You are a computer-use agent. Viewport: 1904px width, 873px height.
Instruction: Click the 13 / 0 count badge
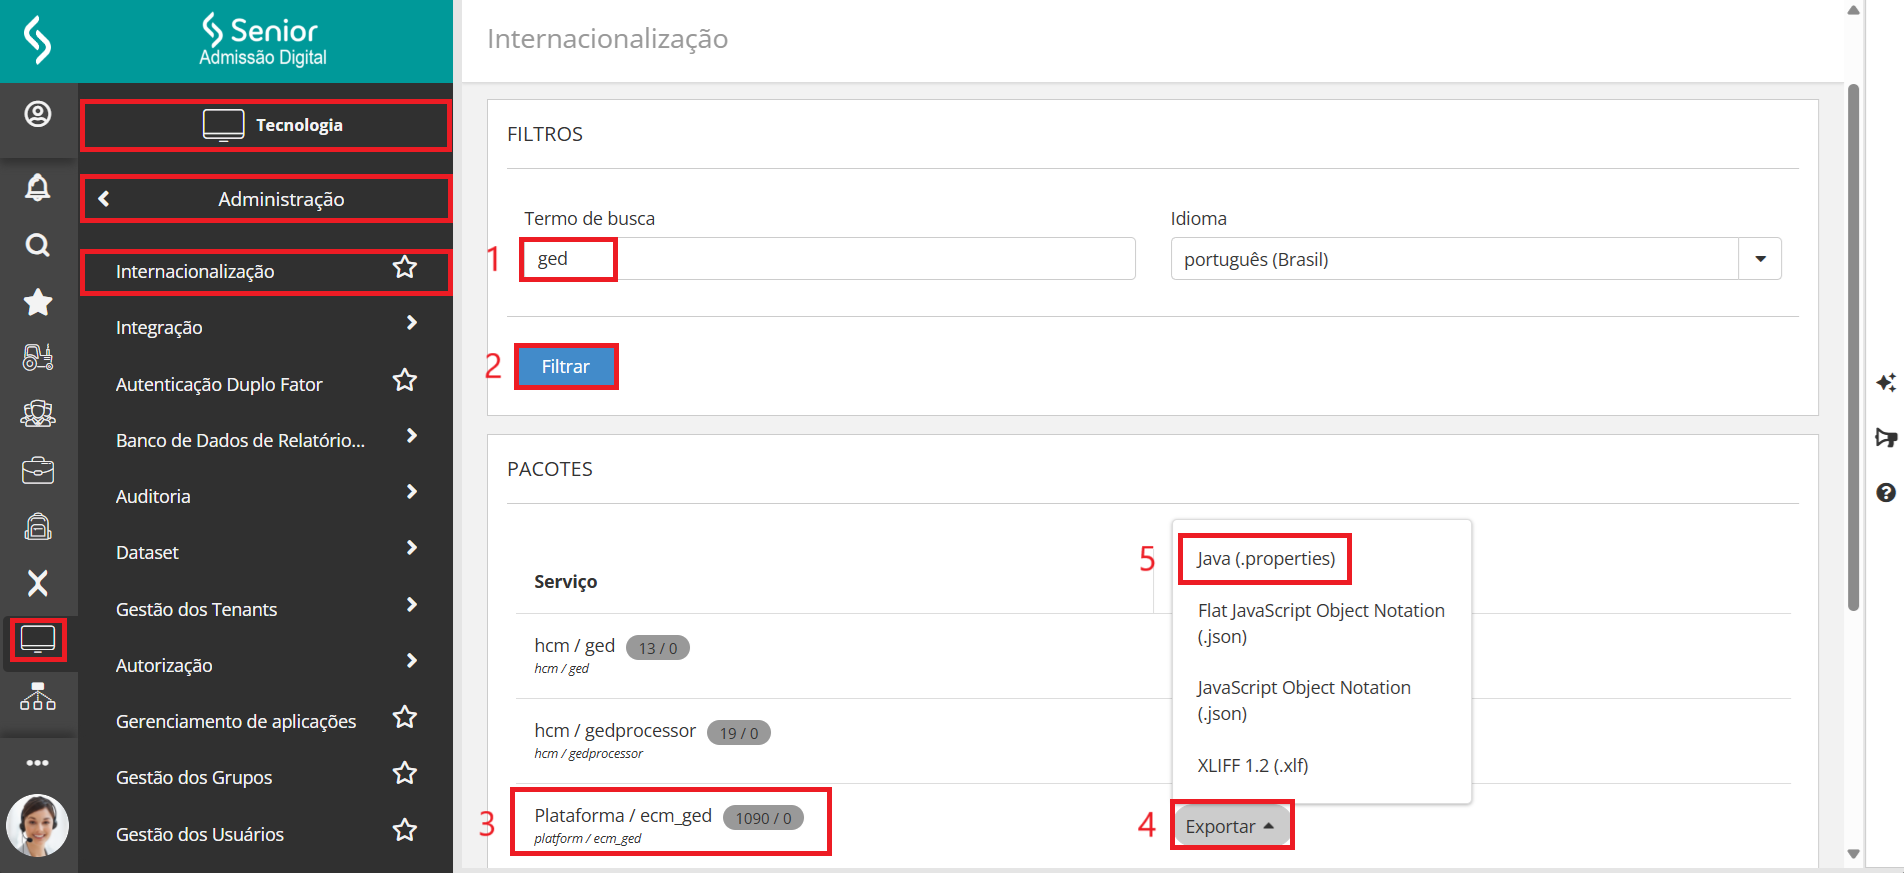[x=658, y=648]
